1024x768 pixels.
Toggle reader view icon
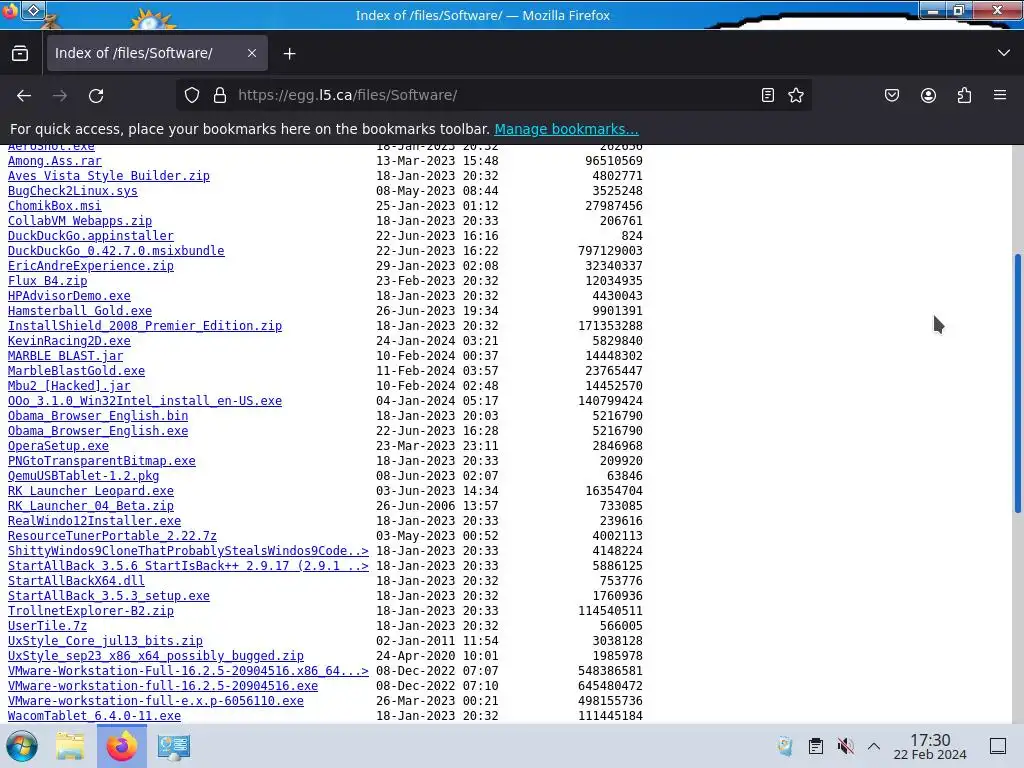click(x=768, y=95)
